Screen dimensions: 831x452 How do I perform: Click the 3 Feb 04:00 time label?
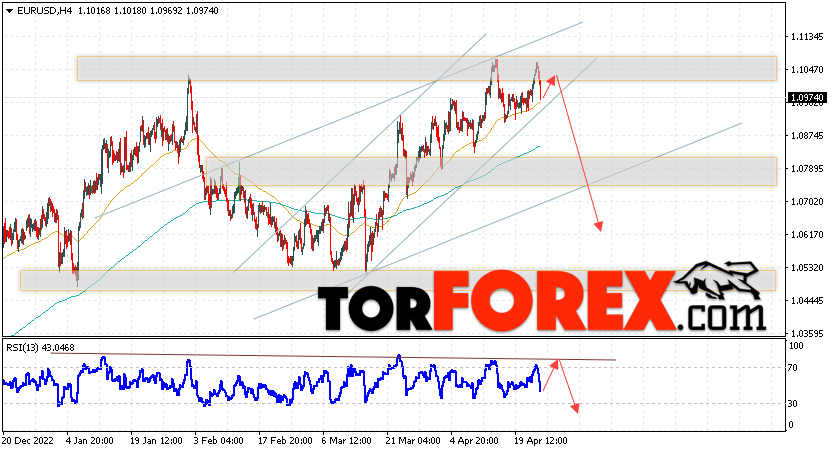(219, 441)
